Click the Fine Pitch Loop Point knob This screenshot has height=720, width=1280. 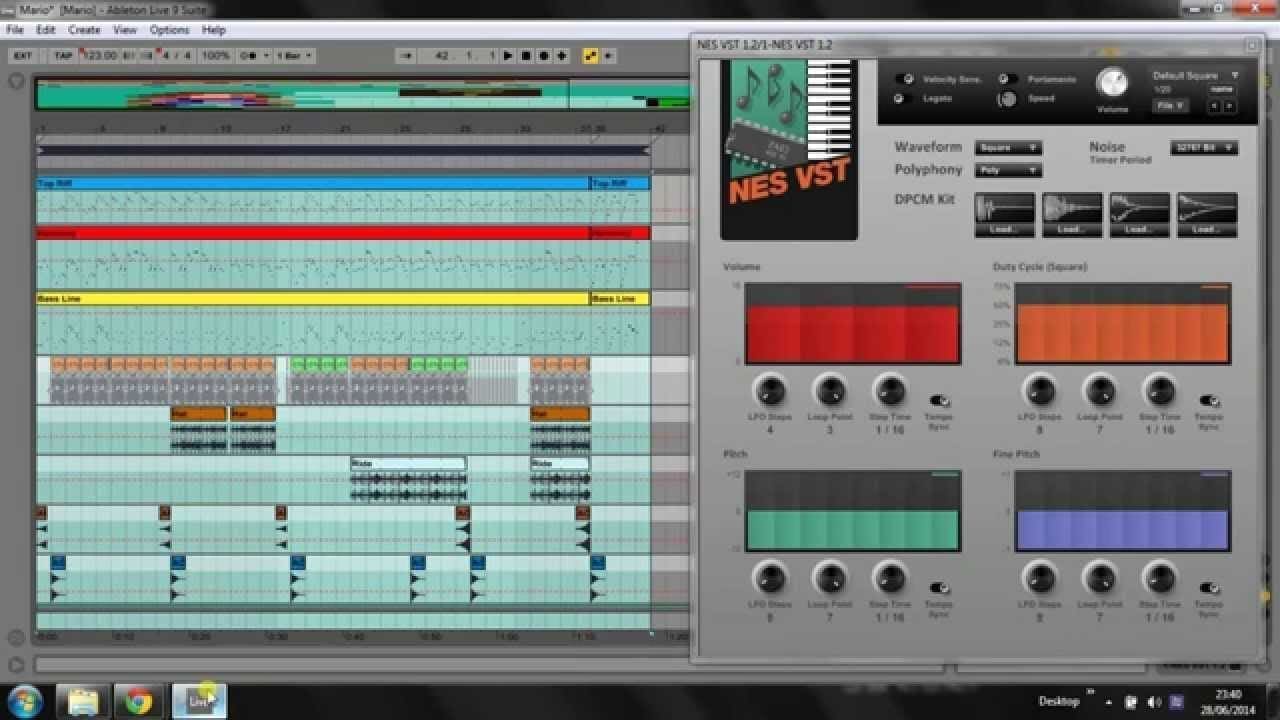click(1100, 577)
